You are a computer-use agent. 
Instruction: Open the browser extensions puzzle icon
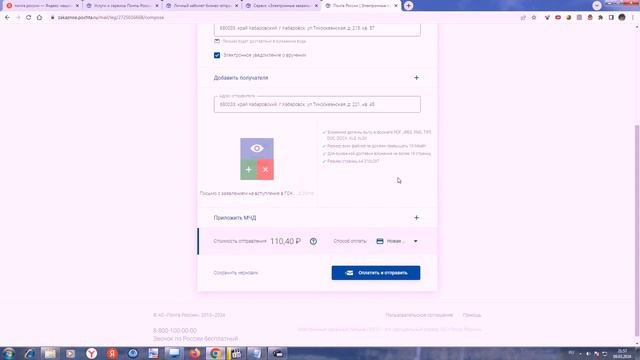point(600,18)
